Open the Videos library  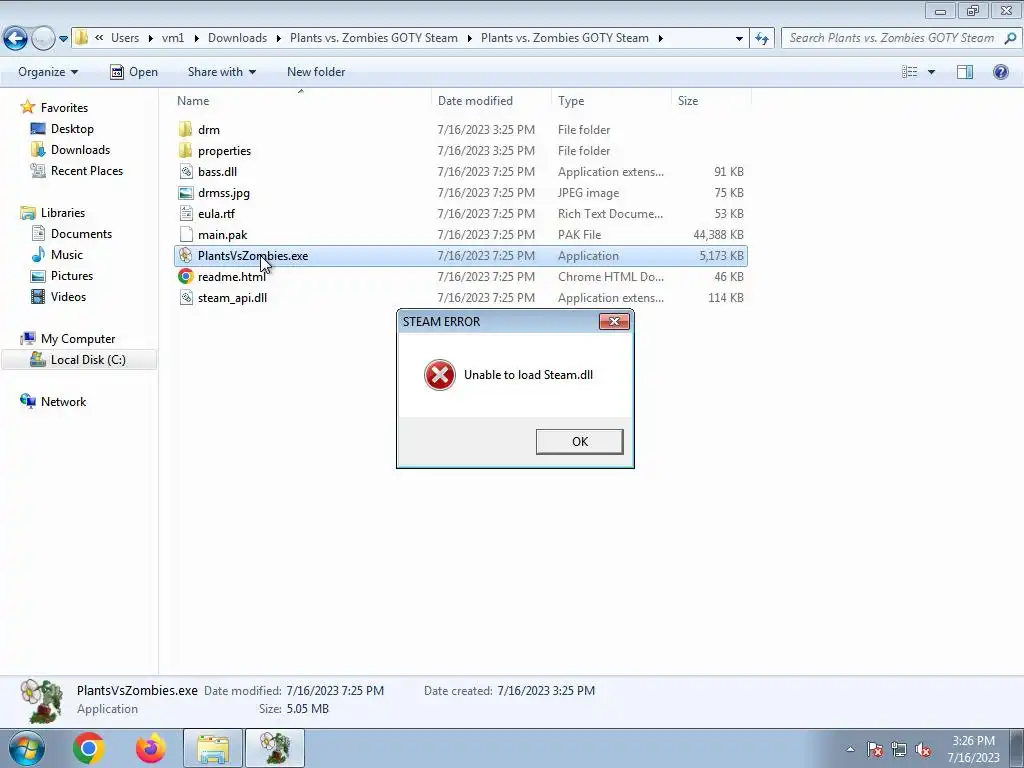point(68,296)
